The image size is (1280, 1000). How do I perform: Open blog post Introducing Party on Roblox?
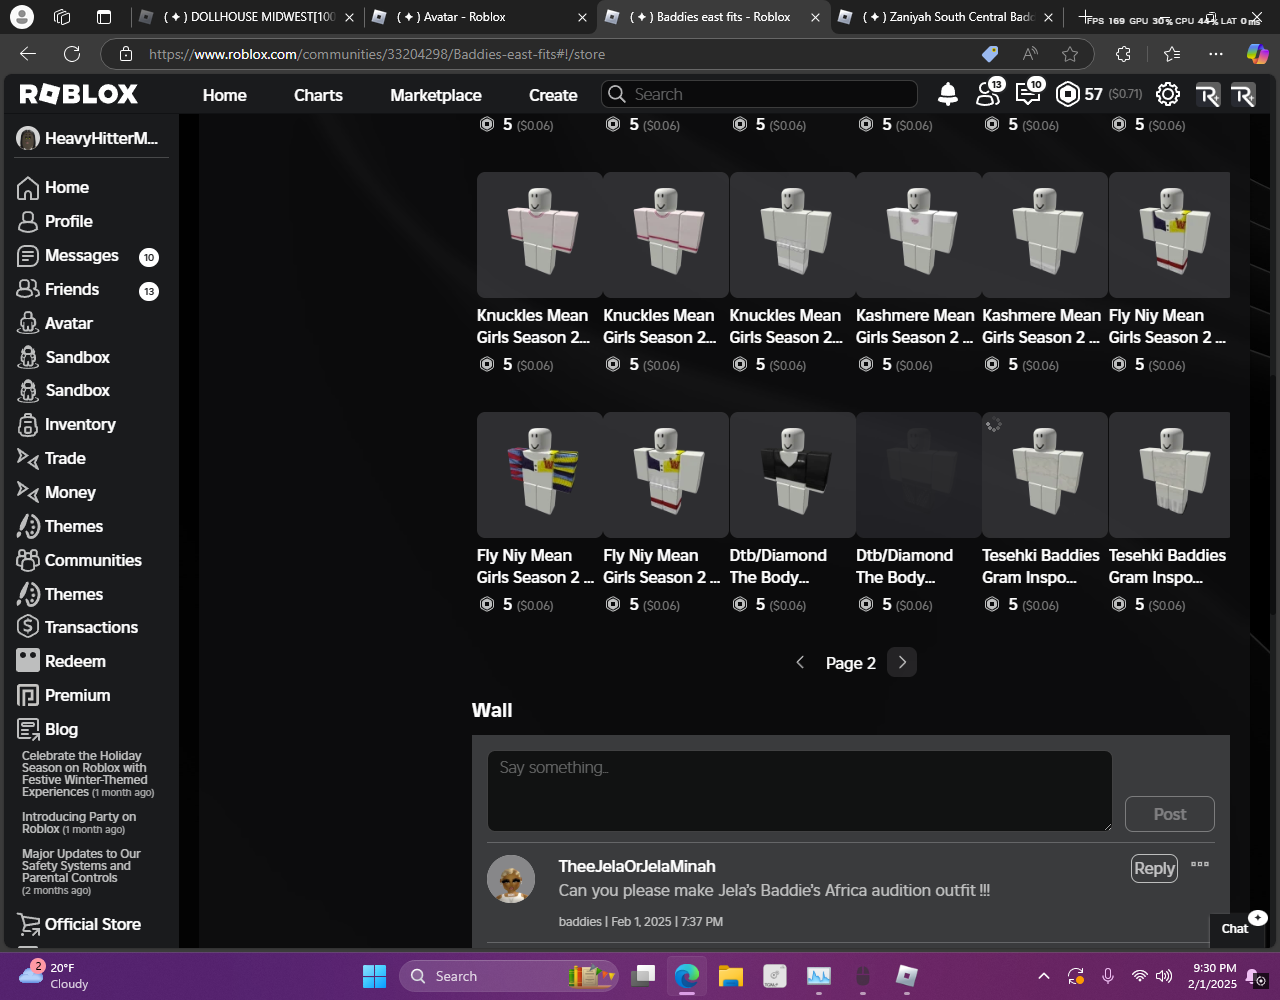coord(79,823)
